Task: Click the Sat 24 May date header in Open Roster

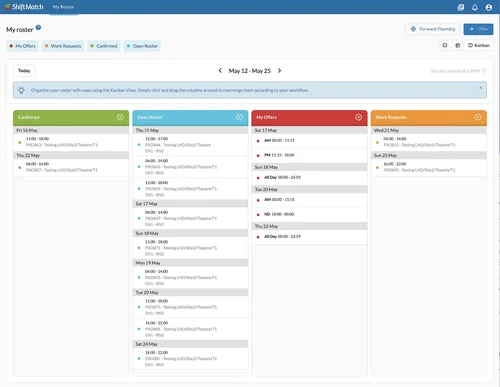Action: point(190,344)
